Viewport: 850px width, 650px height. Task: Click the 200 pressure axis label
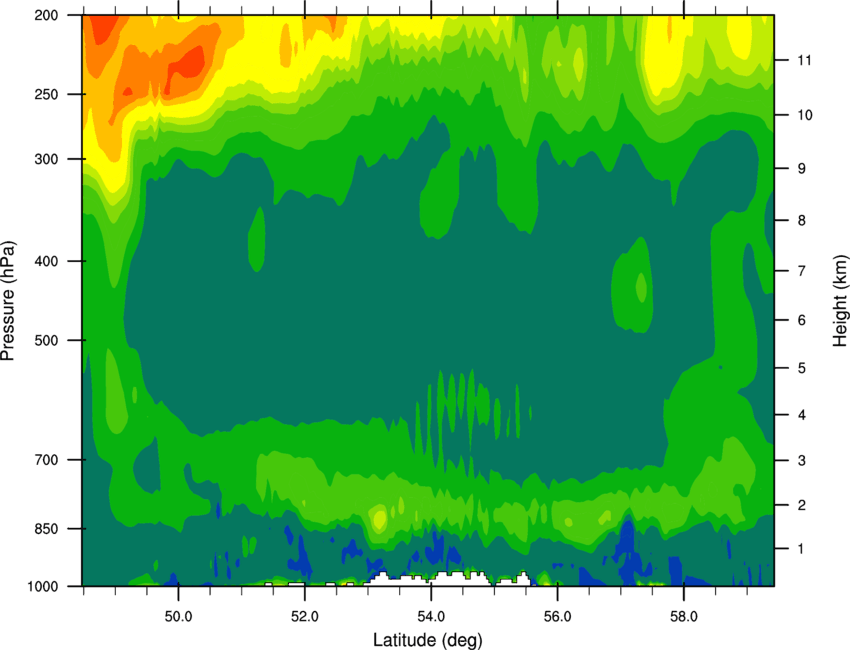[46, 15]
